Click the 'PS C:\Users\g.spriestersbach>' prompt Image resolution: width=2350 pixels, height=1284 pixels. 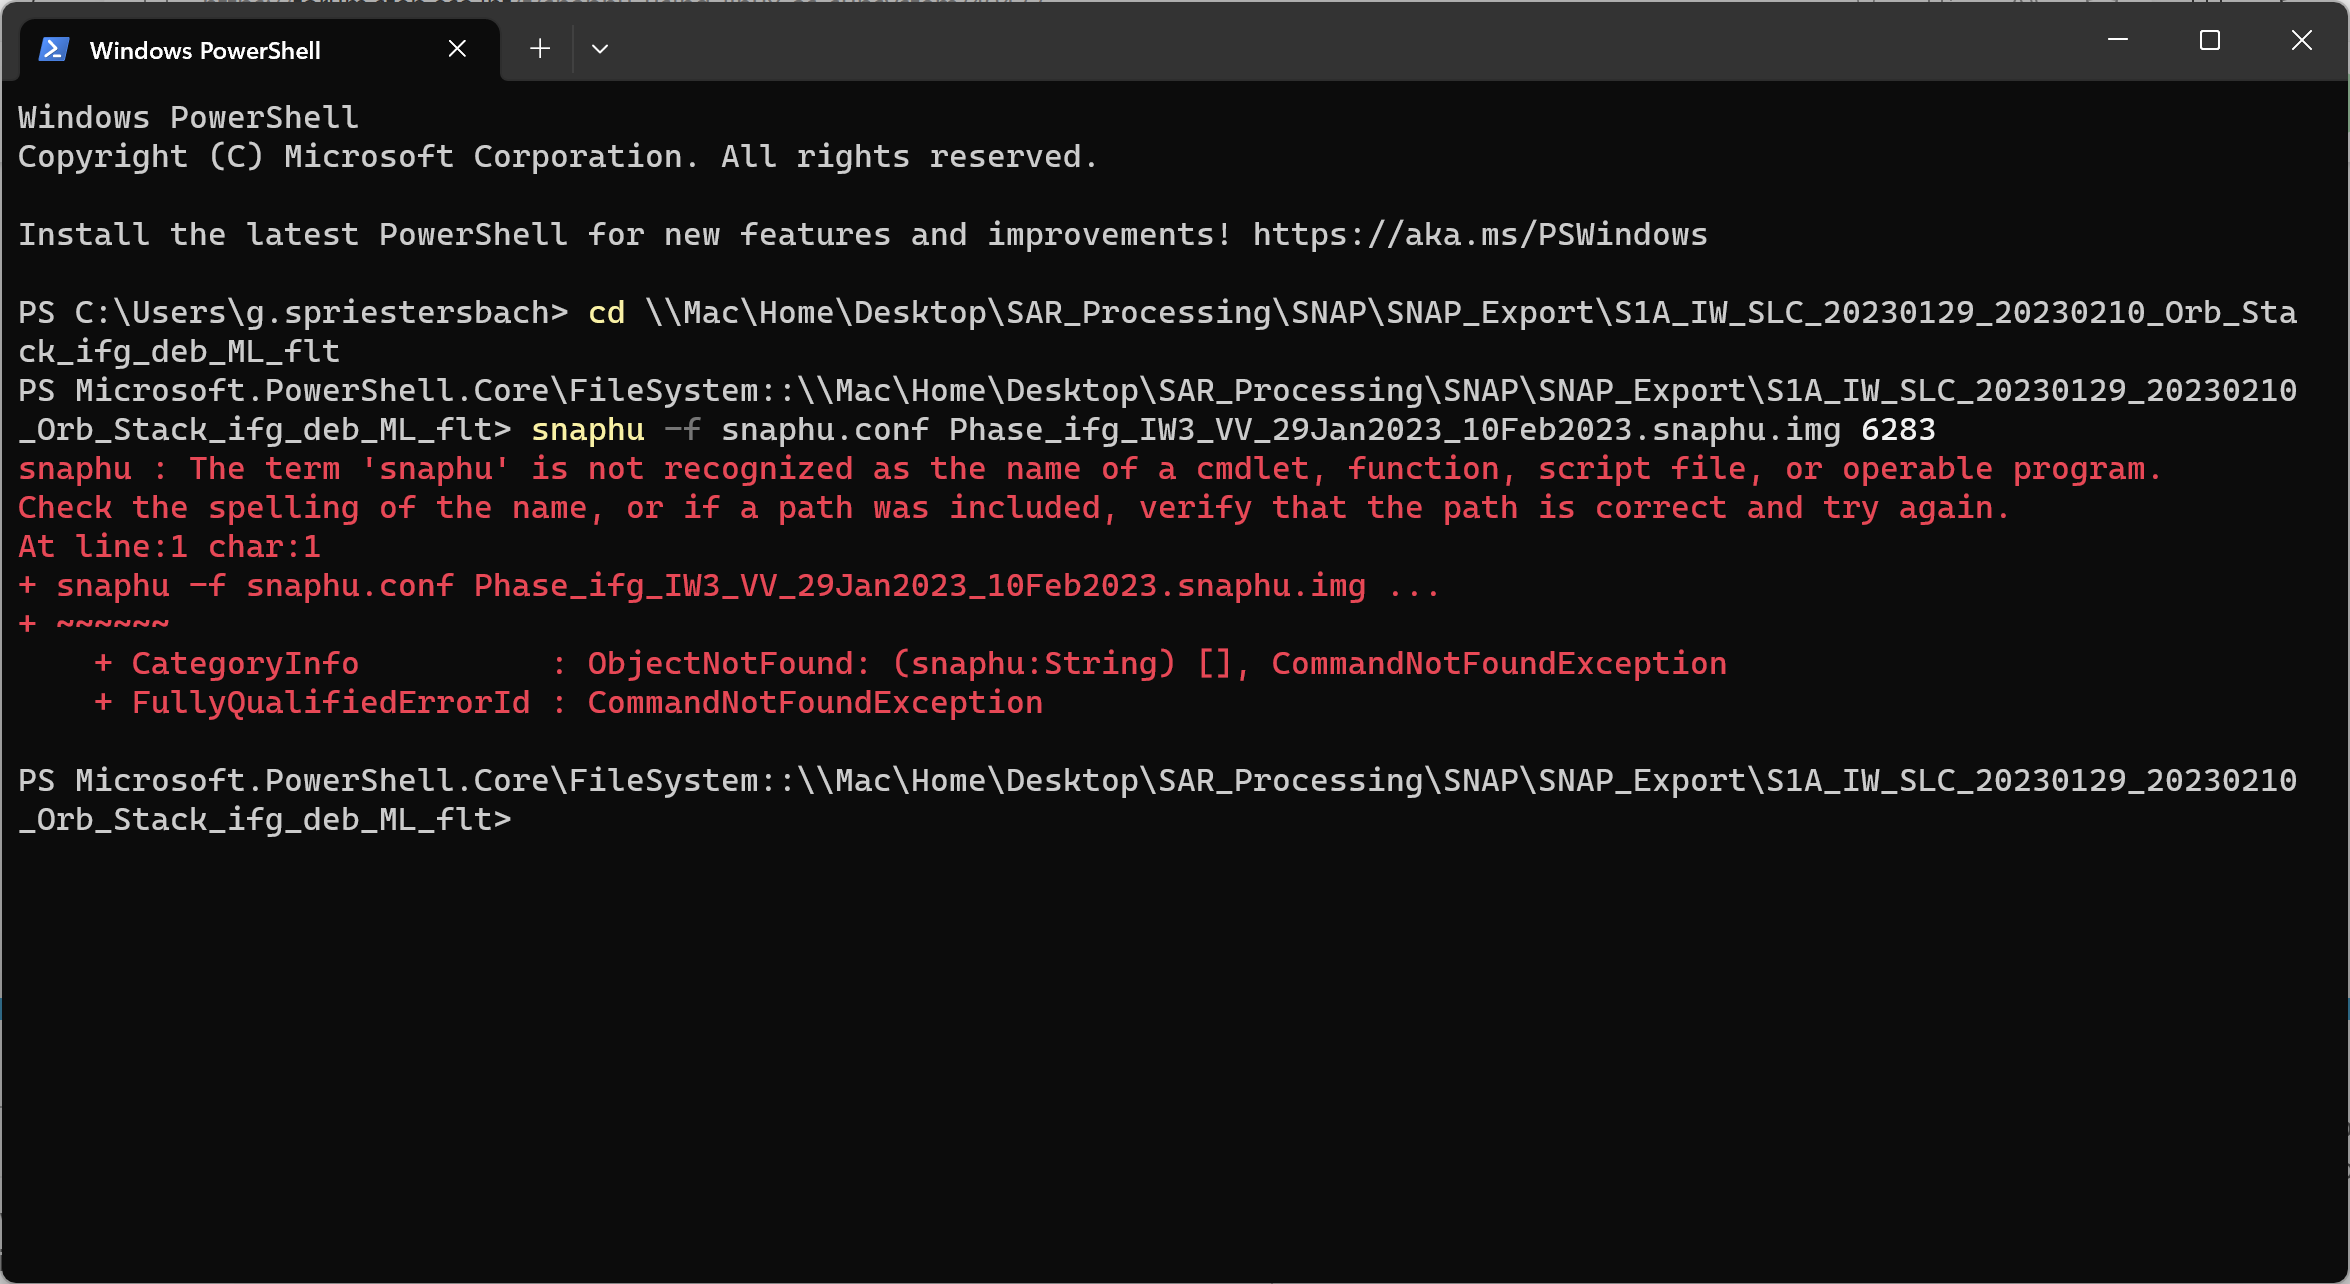[293, 313]
